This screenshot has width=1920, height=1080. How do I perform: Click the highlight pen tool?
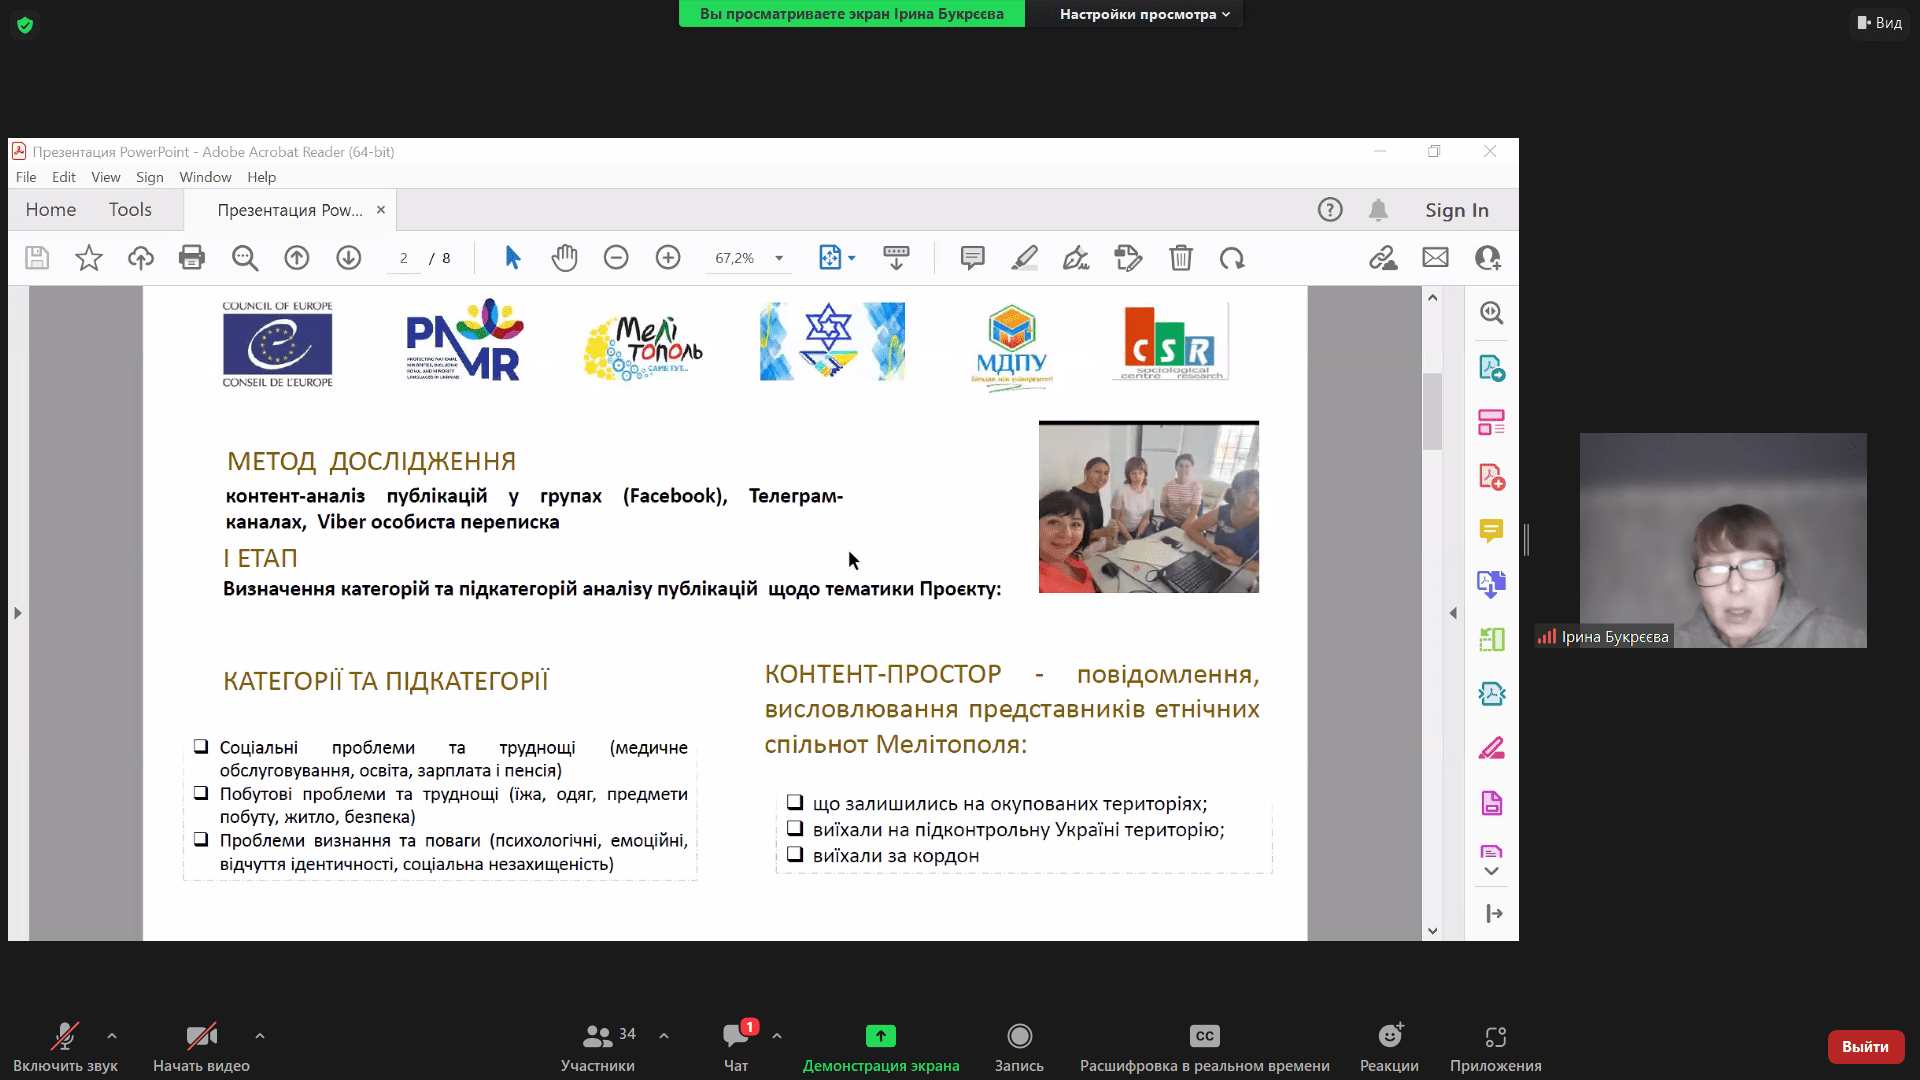pyautogui.click(x=1024, y=258)
